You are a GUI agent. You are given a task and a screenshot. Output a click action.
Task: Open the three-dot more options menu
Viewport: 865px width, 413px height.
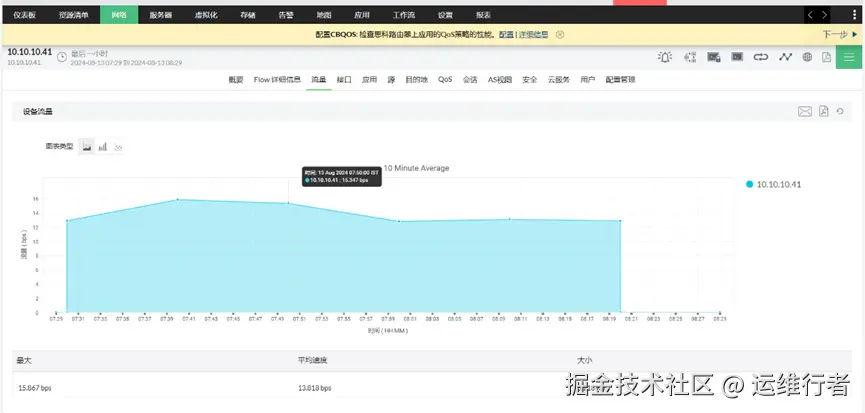pyautogui.click(x=855, y=15)
